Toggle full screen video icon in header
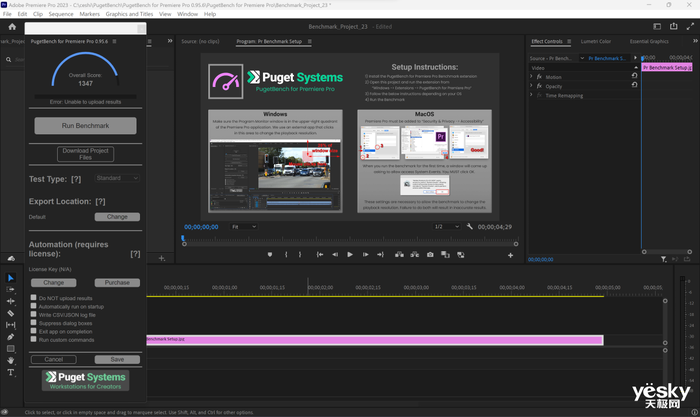This screenshot has width=700, height=417. [690, 26]
